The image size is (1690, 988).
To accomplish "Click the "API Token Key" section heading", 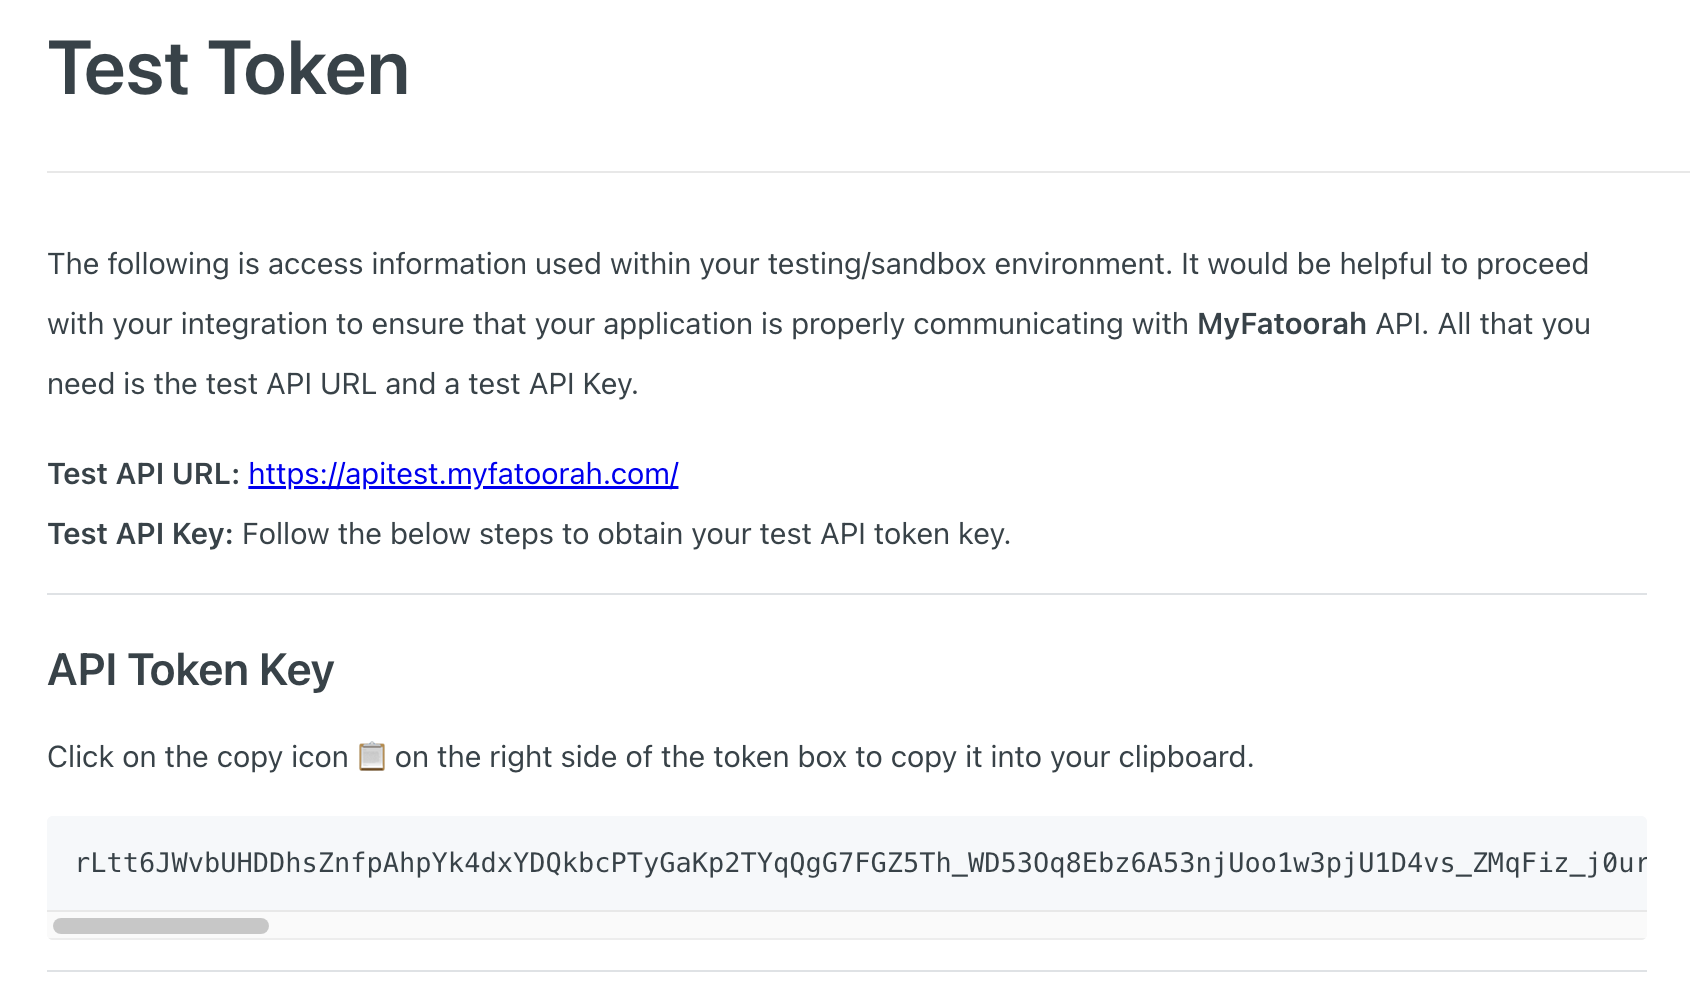I will (x=190, y=670).
